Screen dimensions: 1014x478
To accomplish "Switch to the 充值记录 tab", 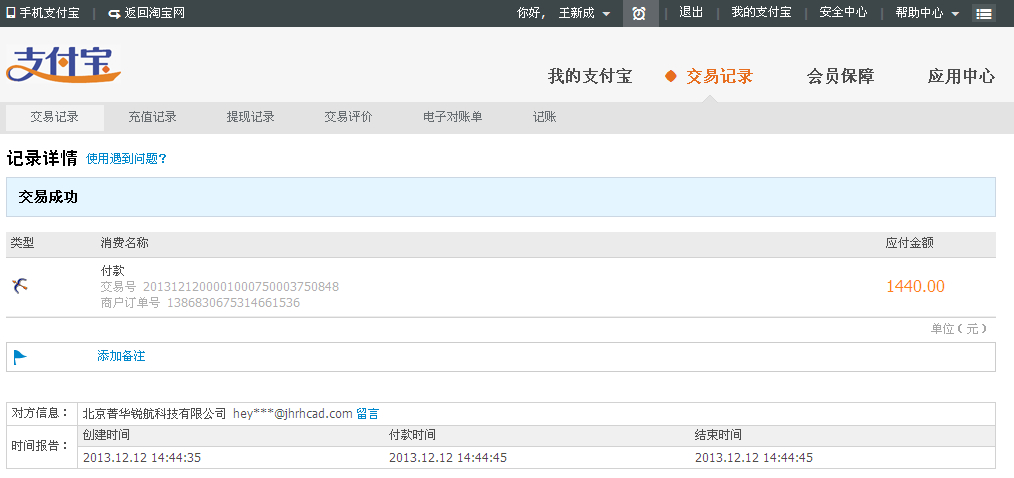I will [152, 117].
